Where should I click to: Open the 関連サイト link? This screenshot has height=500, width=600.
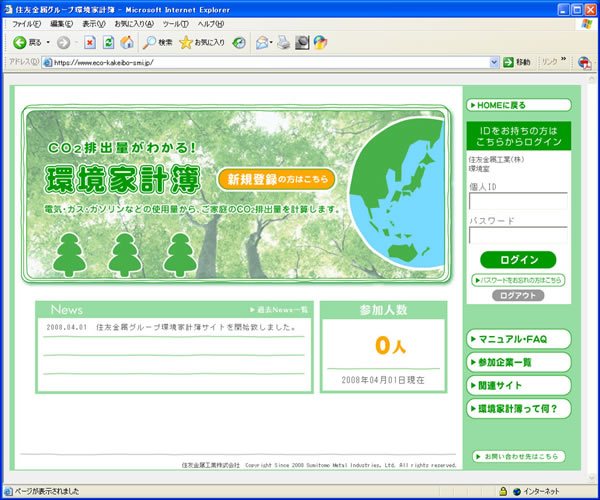click(x=518, y=385)
